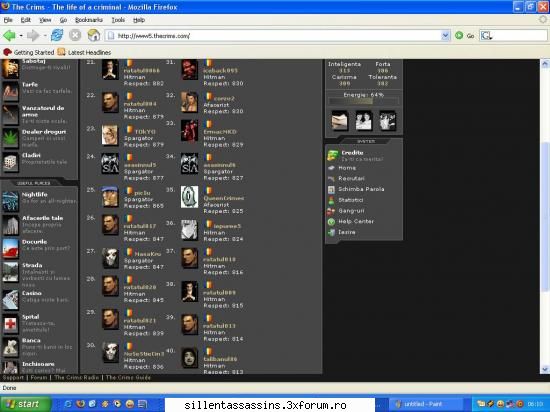
Task: Open Vanzatorul de arme icon
Action: pyautogui.click(x=10, y=115)
